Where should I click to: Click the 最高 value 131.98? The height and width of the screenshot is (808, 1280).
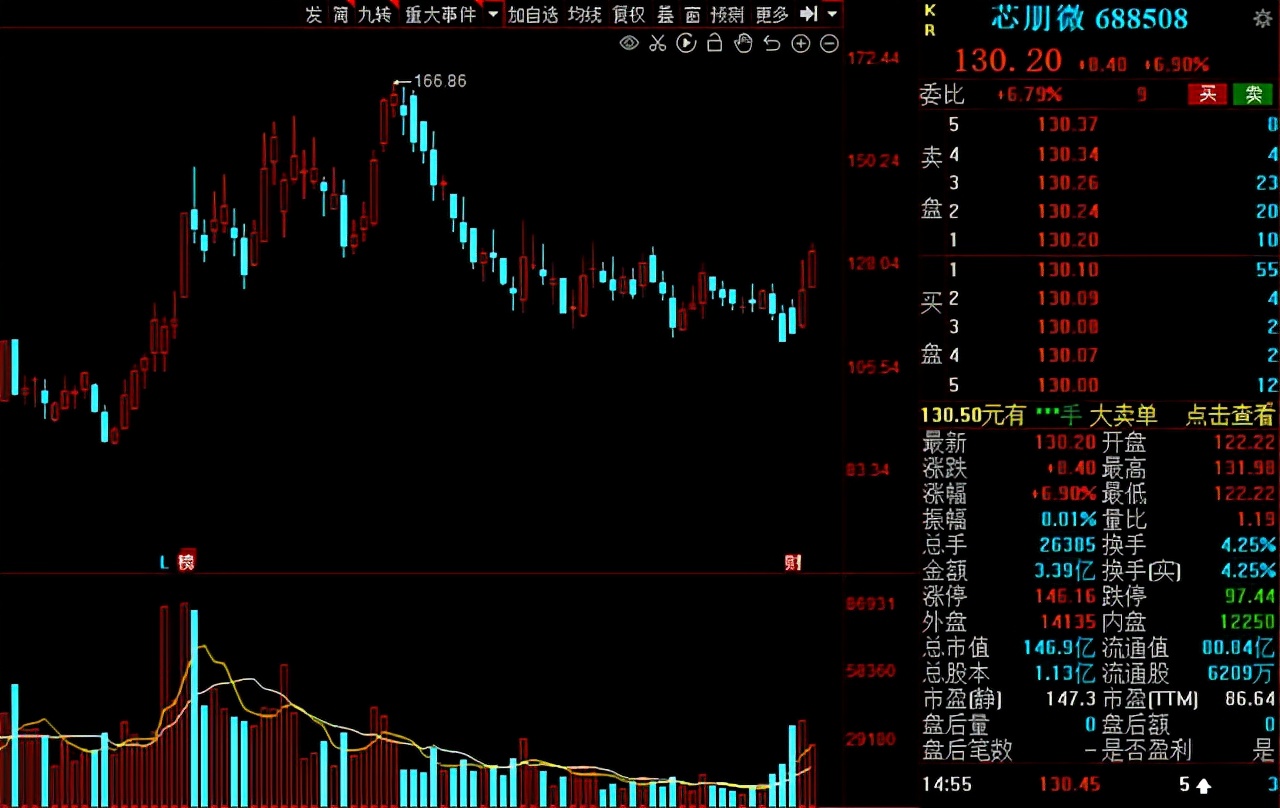(x=1245, y=467)
